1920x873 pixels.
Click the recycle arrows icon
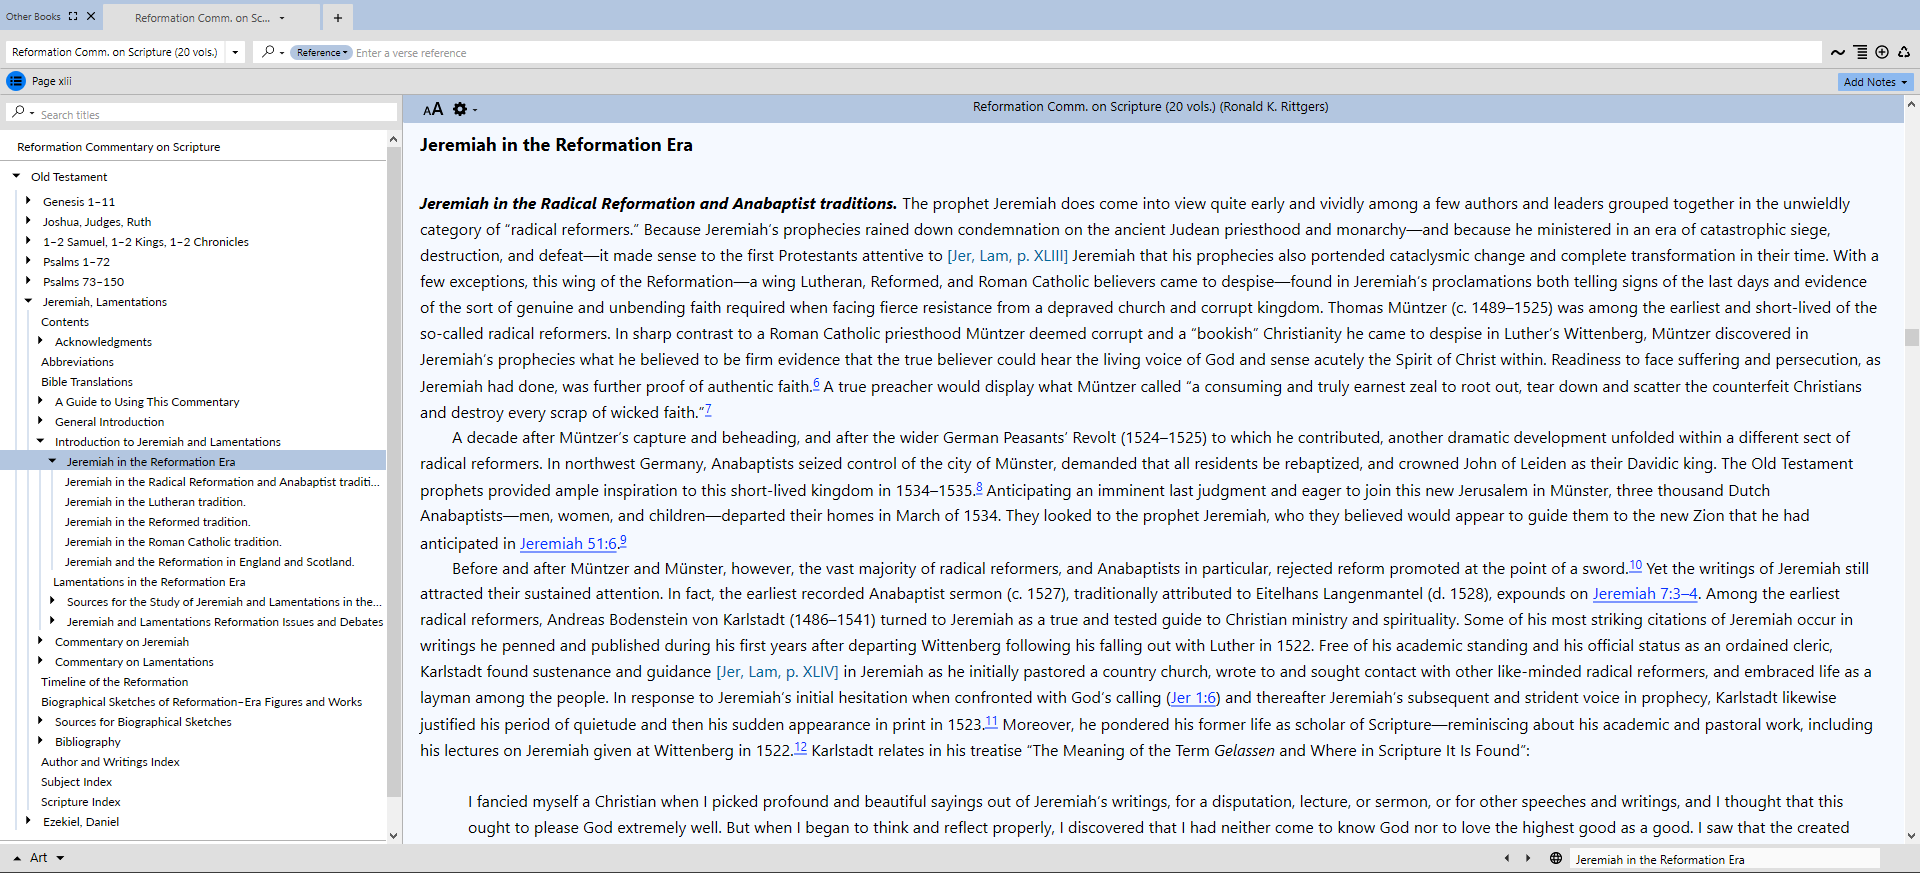coord(1904,52)
